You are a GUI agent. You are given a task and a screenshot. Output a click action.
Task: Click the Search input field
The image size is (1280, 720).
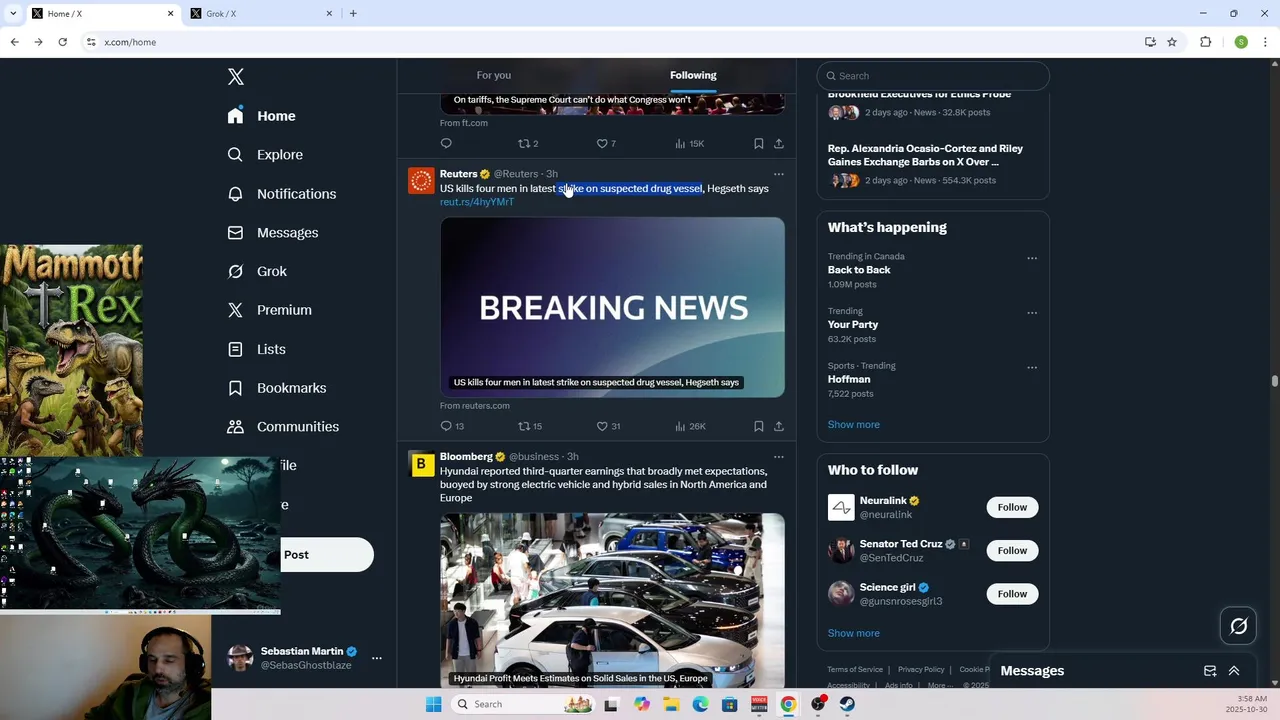click(933, 76)
